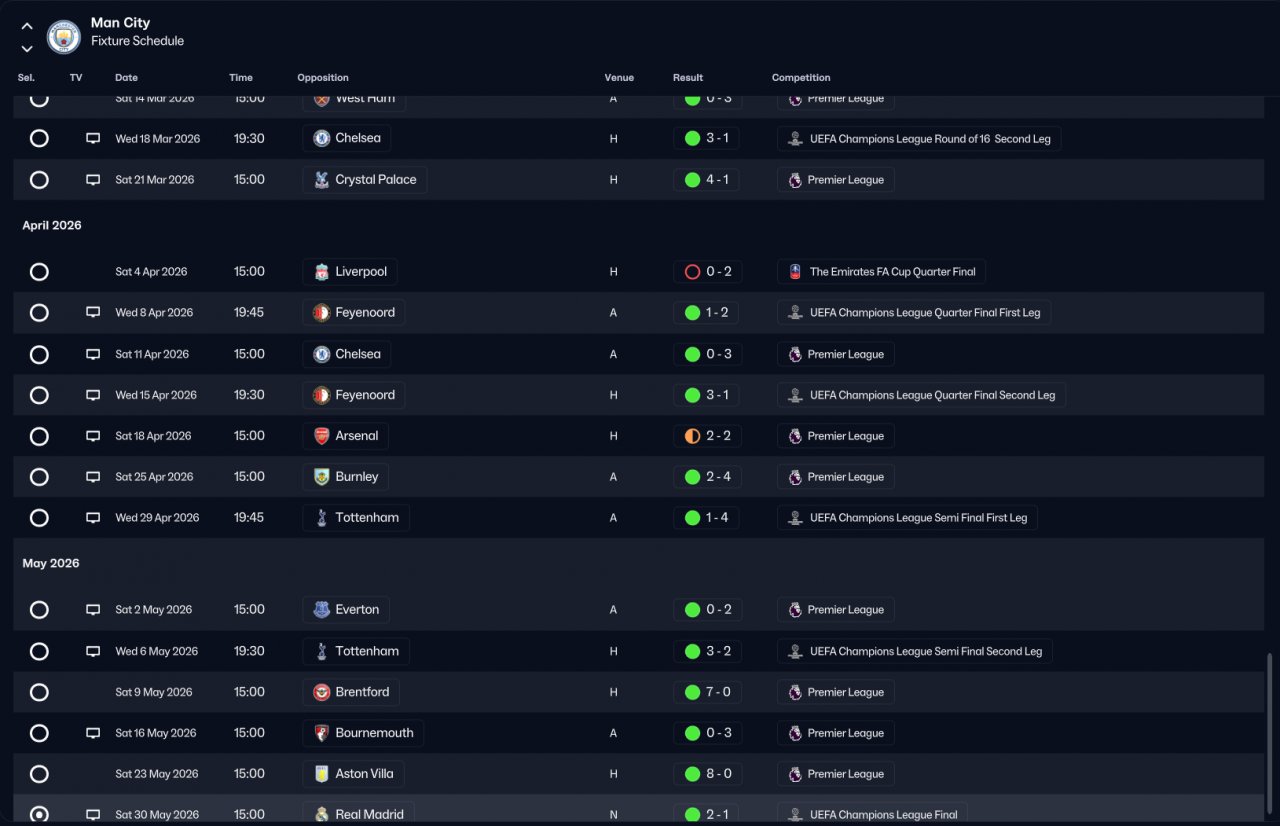
Task: Click Chelsea badge in 18 Mar fixture
Action: point(321,138)
